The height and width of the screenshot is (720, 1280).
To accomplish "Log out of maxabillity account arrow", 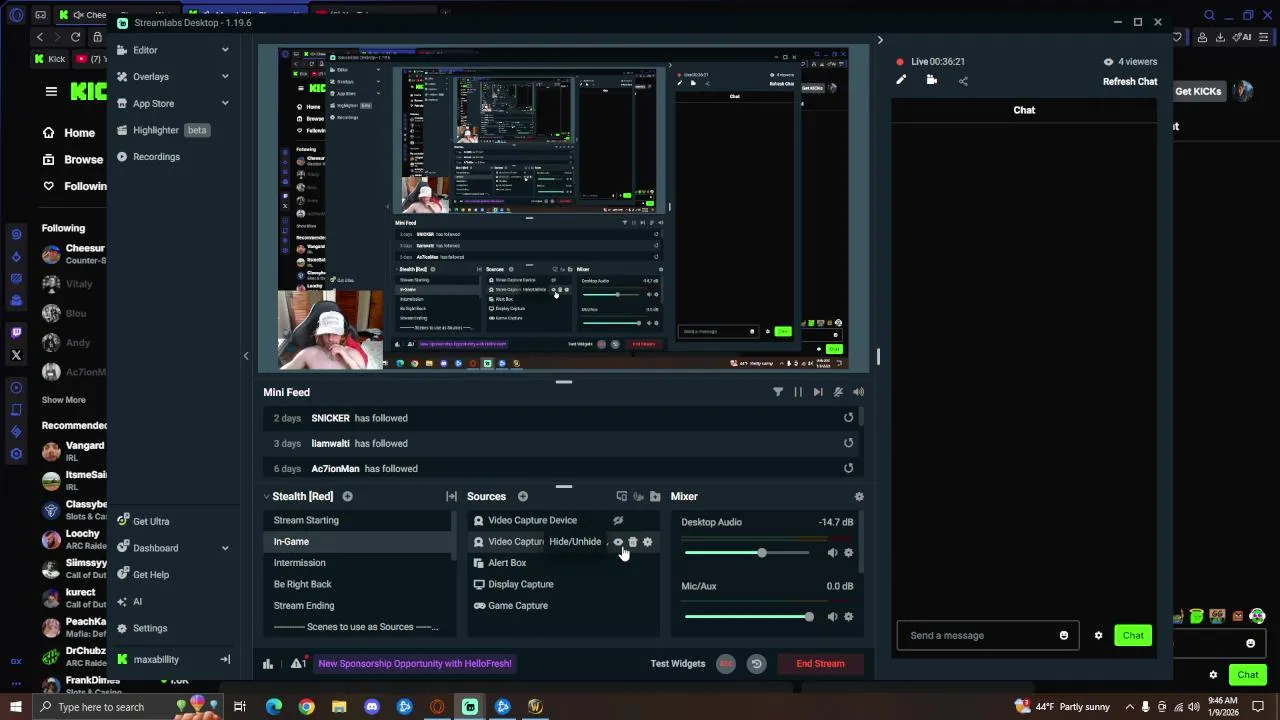I will pyautogui.click(x=225, y=660).
